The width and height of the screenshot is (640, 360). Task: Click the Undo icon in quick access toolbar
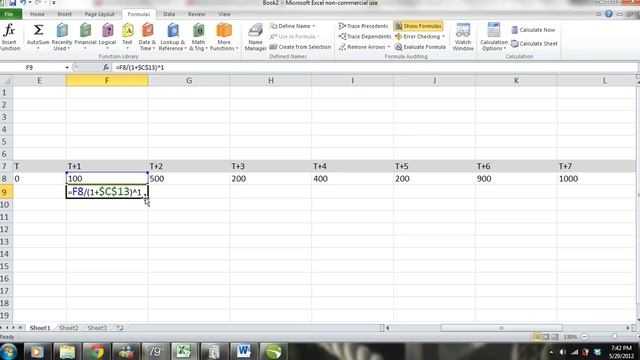(x=23, y=3)
